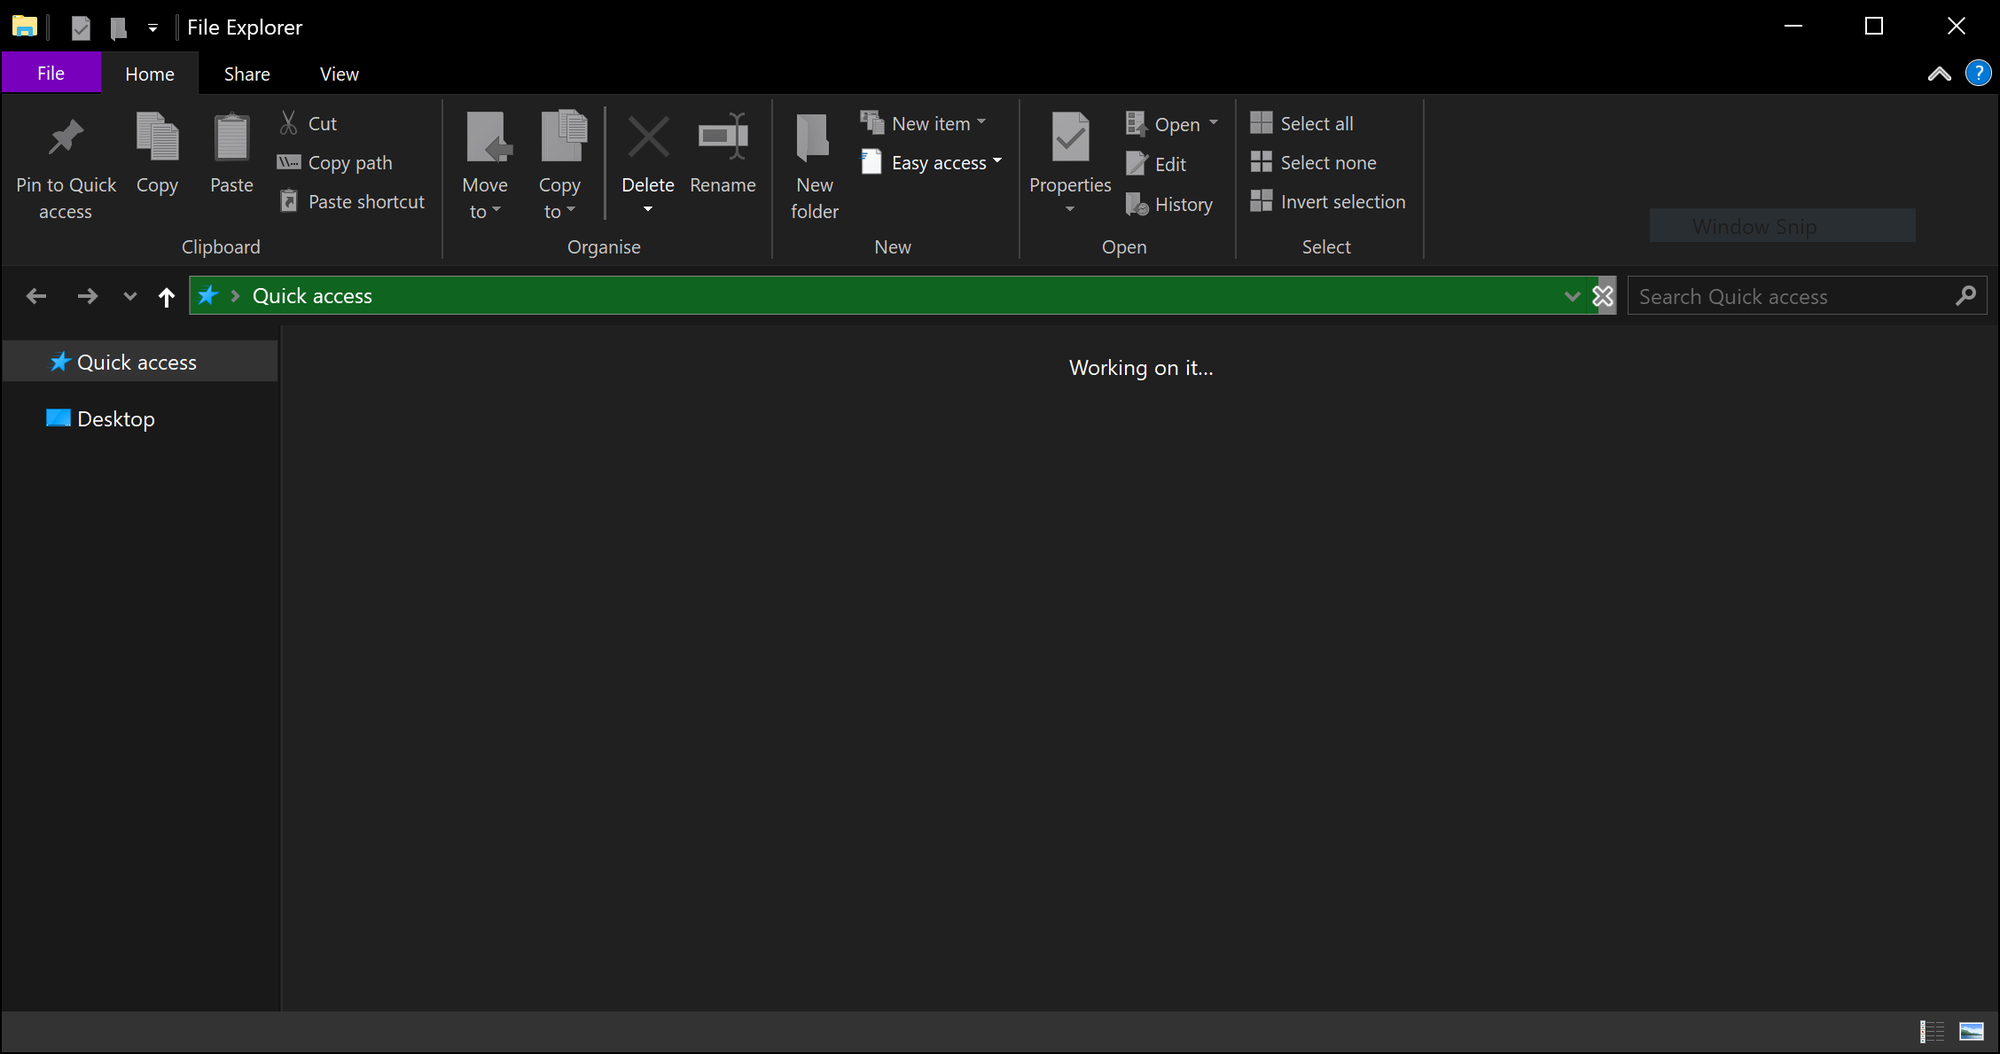Screen dimensions: 2000x1054
Task: Click the Paste shortcut icon
Action: [289, 201]
